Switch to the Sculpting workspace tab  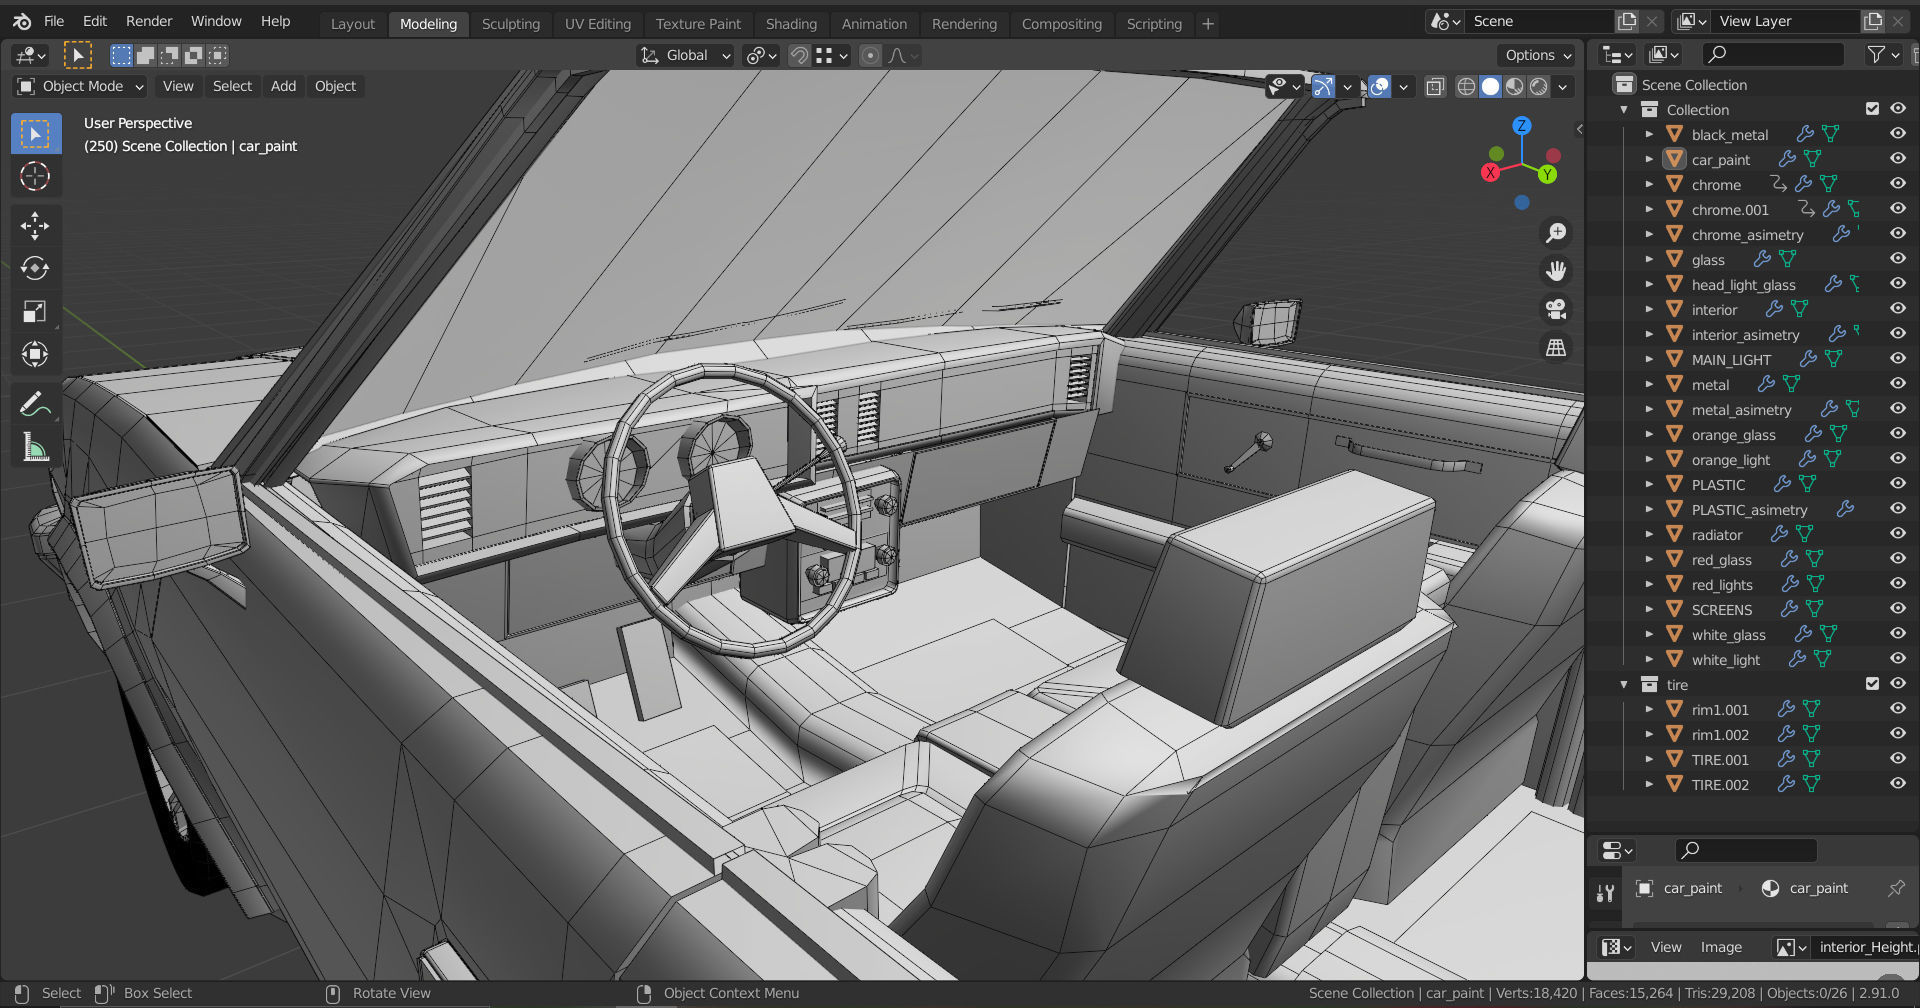510,24
